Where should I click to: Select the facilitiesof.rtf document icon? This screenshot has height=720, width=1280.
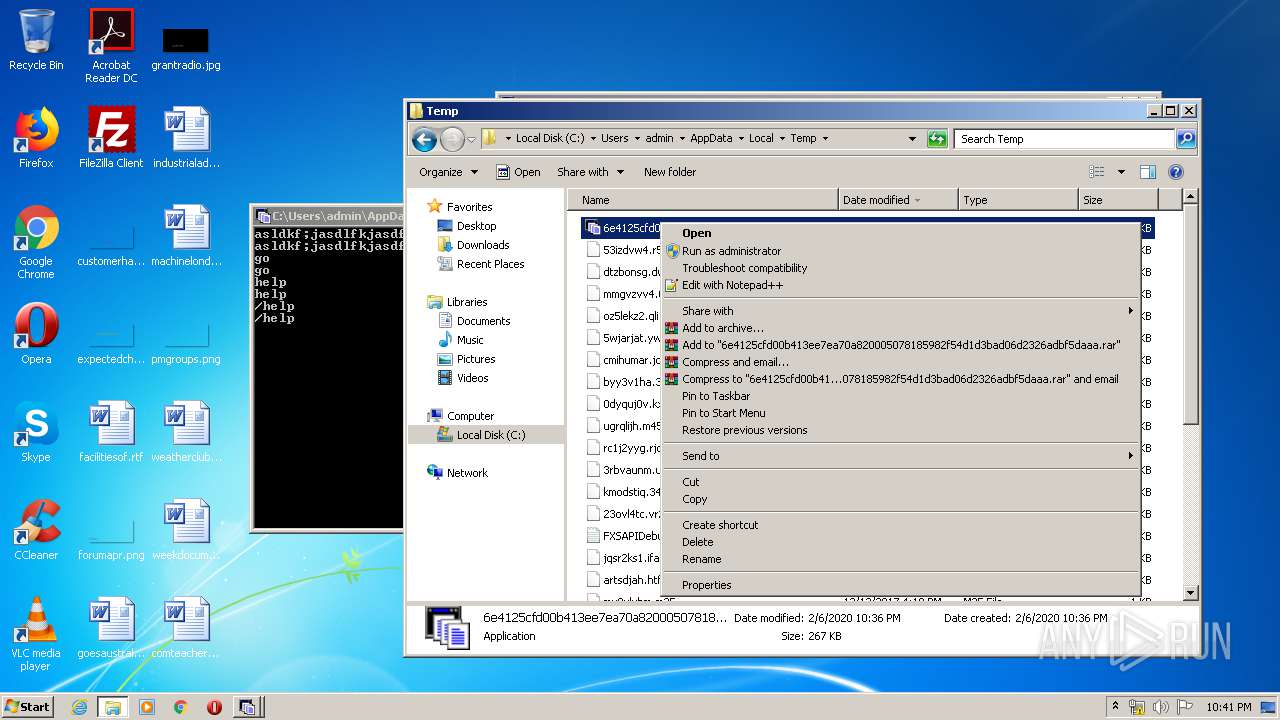coord(111,432)
